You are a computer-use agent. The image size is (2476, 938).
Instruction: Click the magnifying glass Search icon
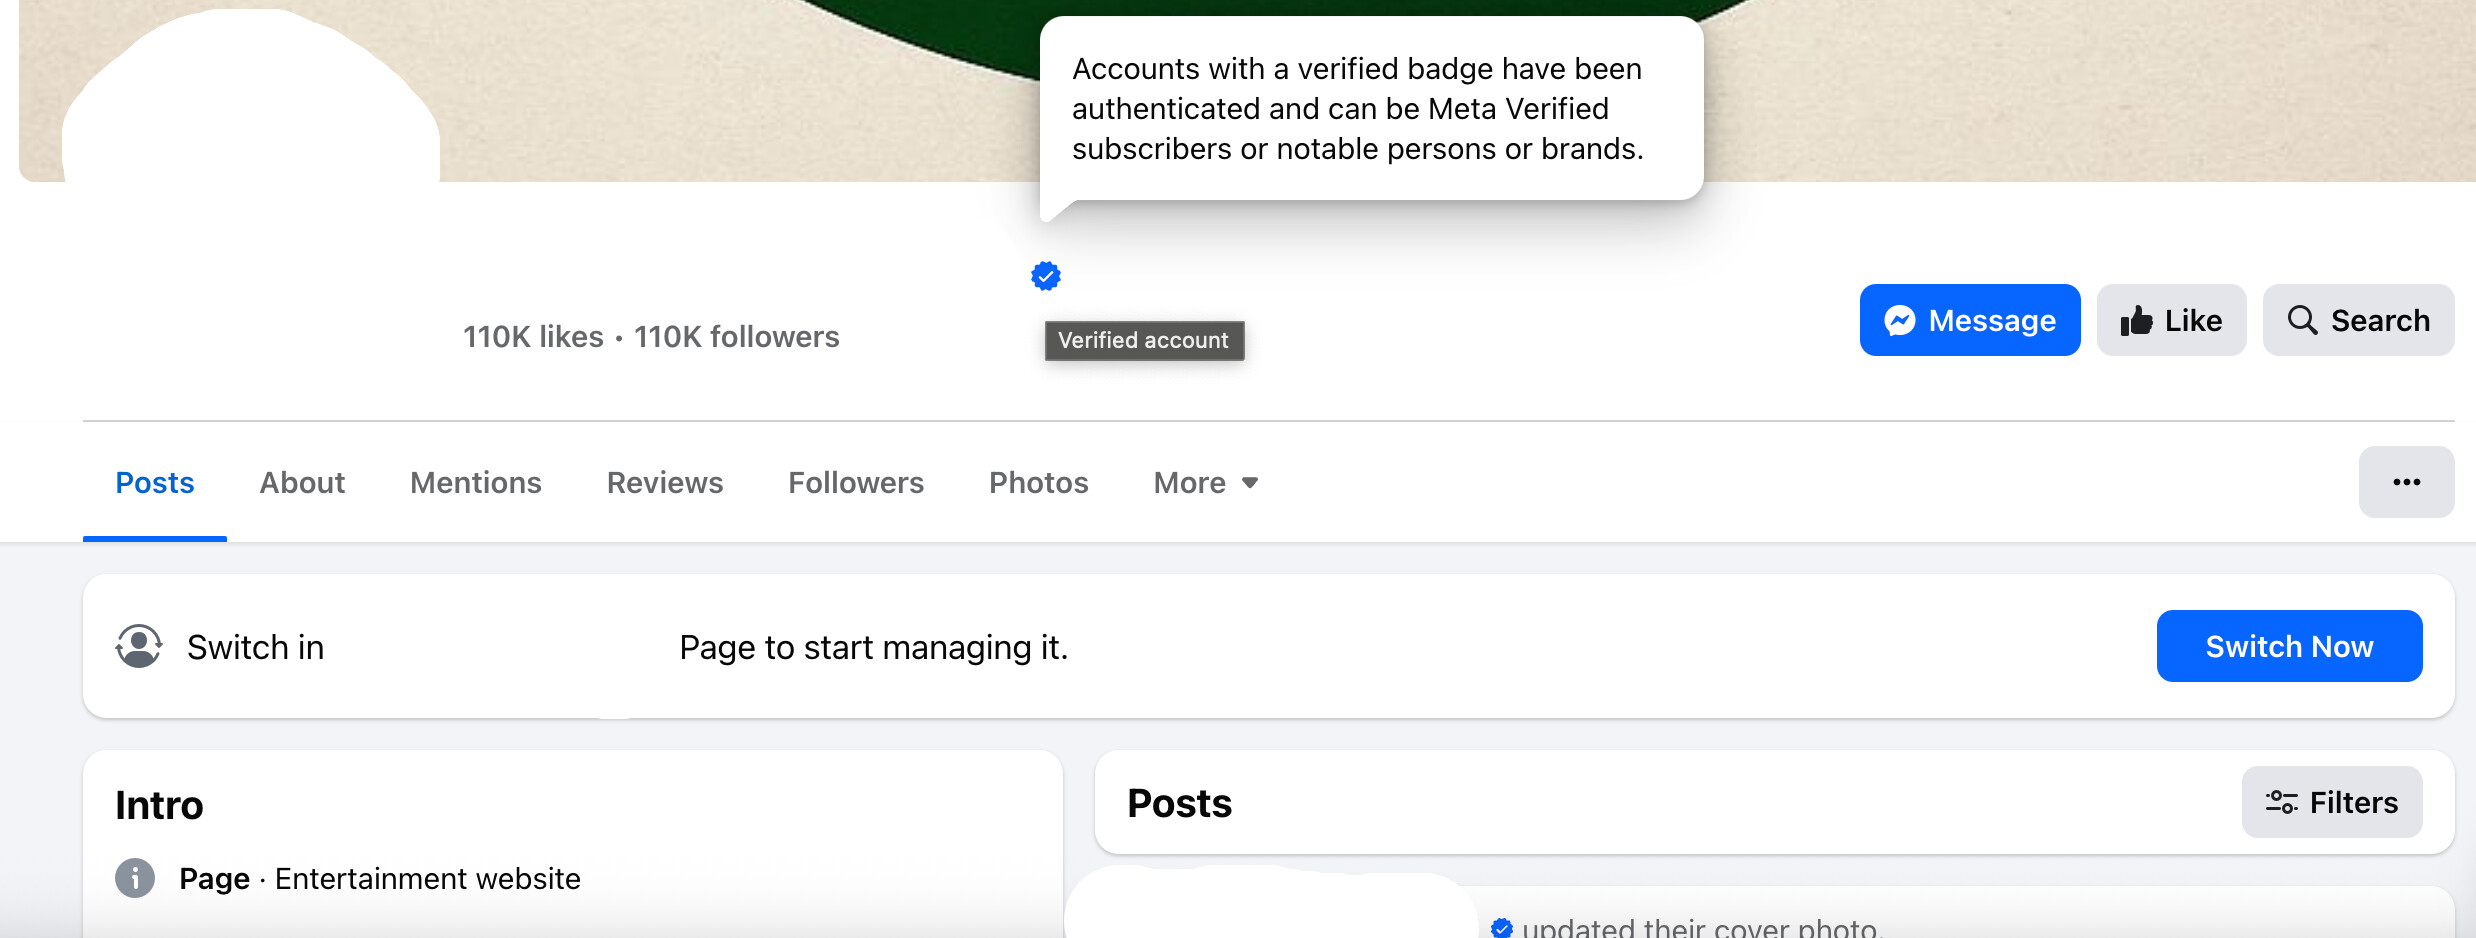pyautogui.click(x=2302, y=320)
